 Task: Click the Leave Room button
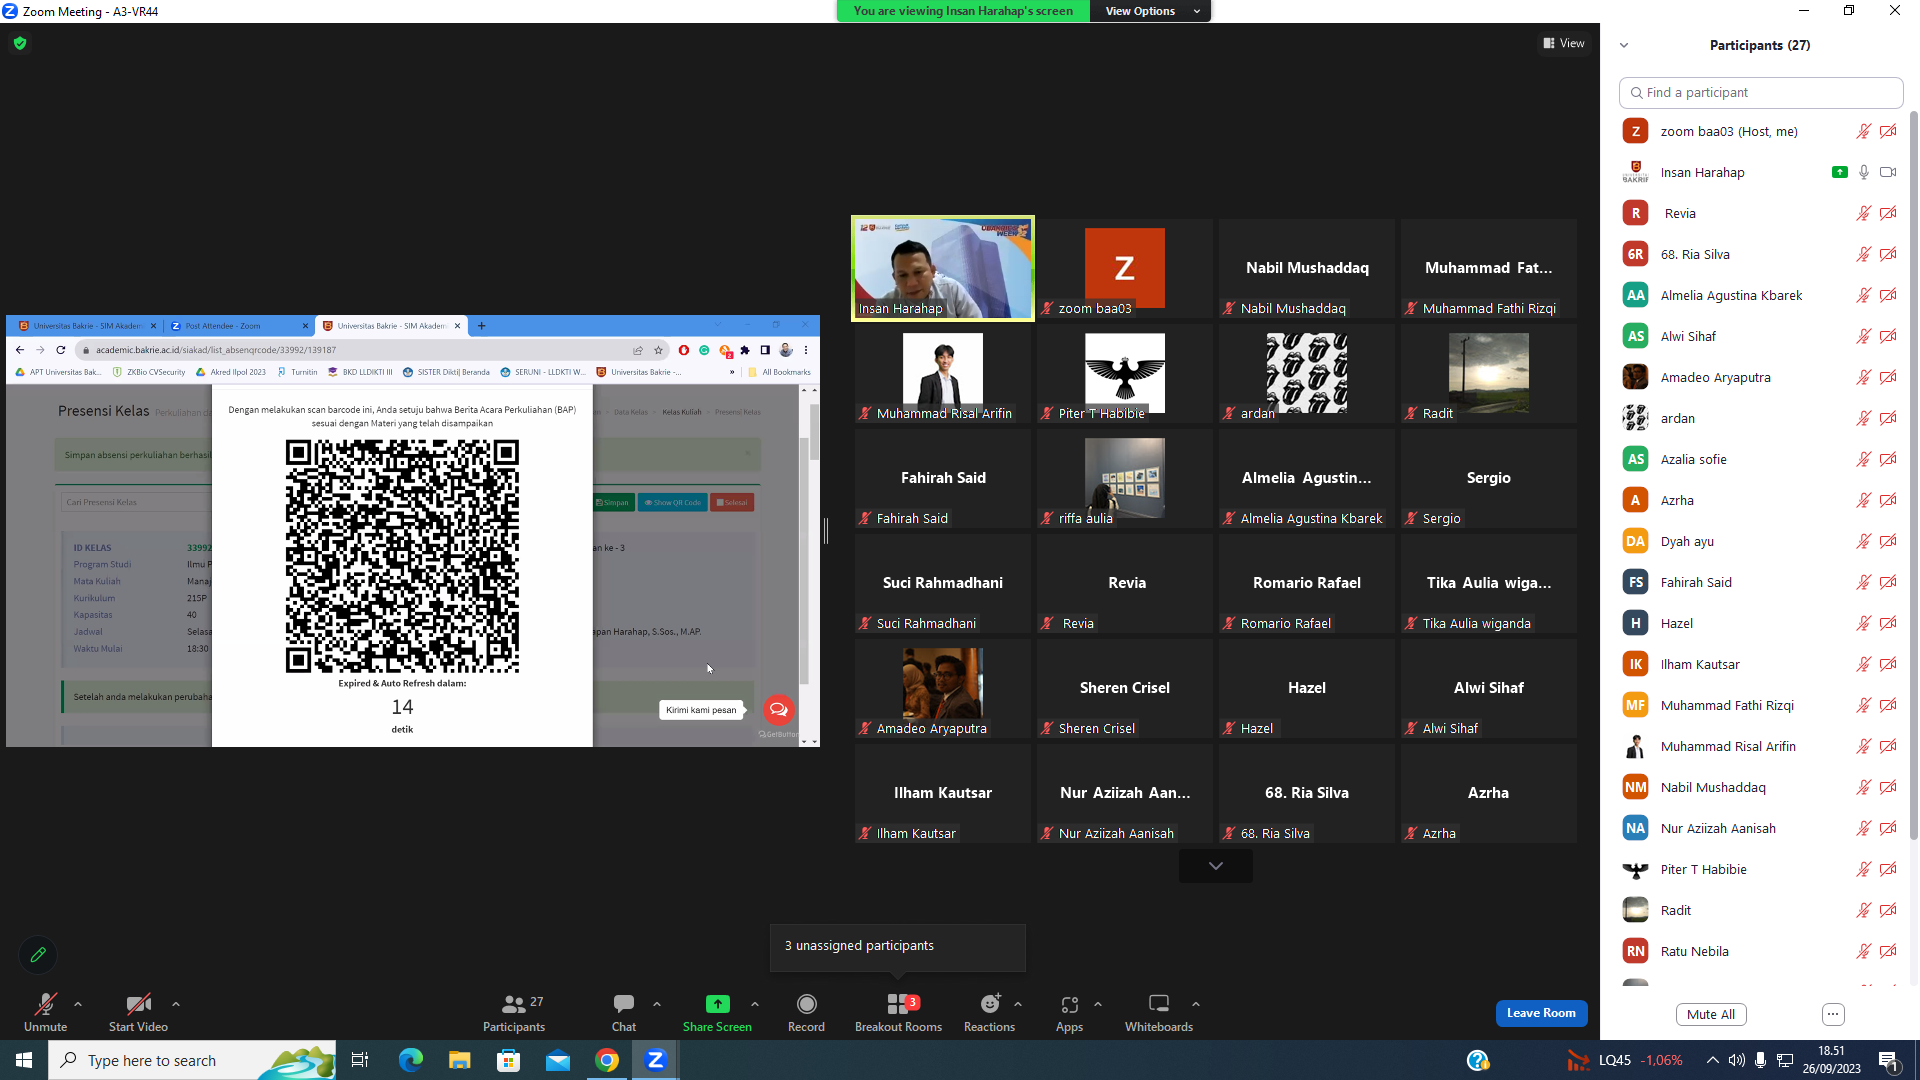(1541, 1013)
